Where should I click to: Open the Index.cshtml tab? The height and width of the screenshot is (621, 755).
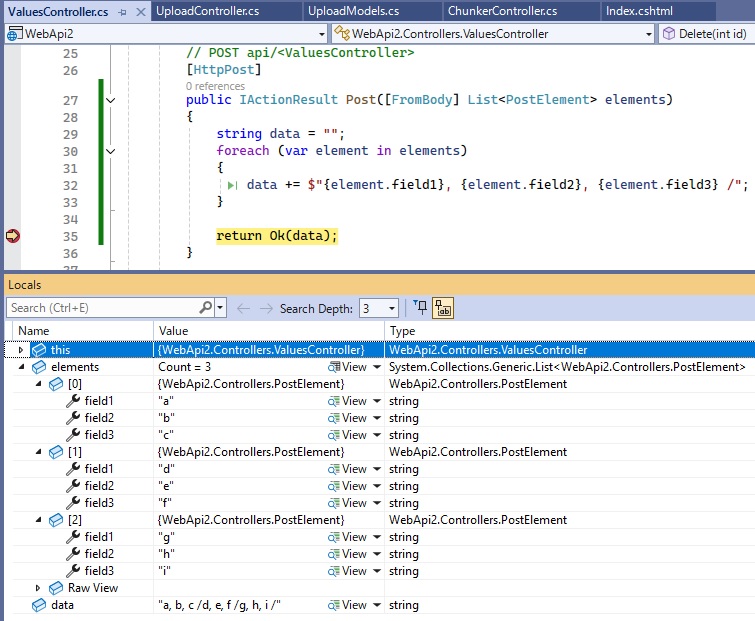(x=639, y=11)
